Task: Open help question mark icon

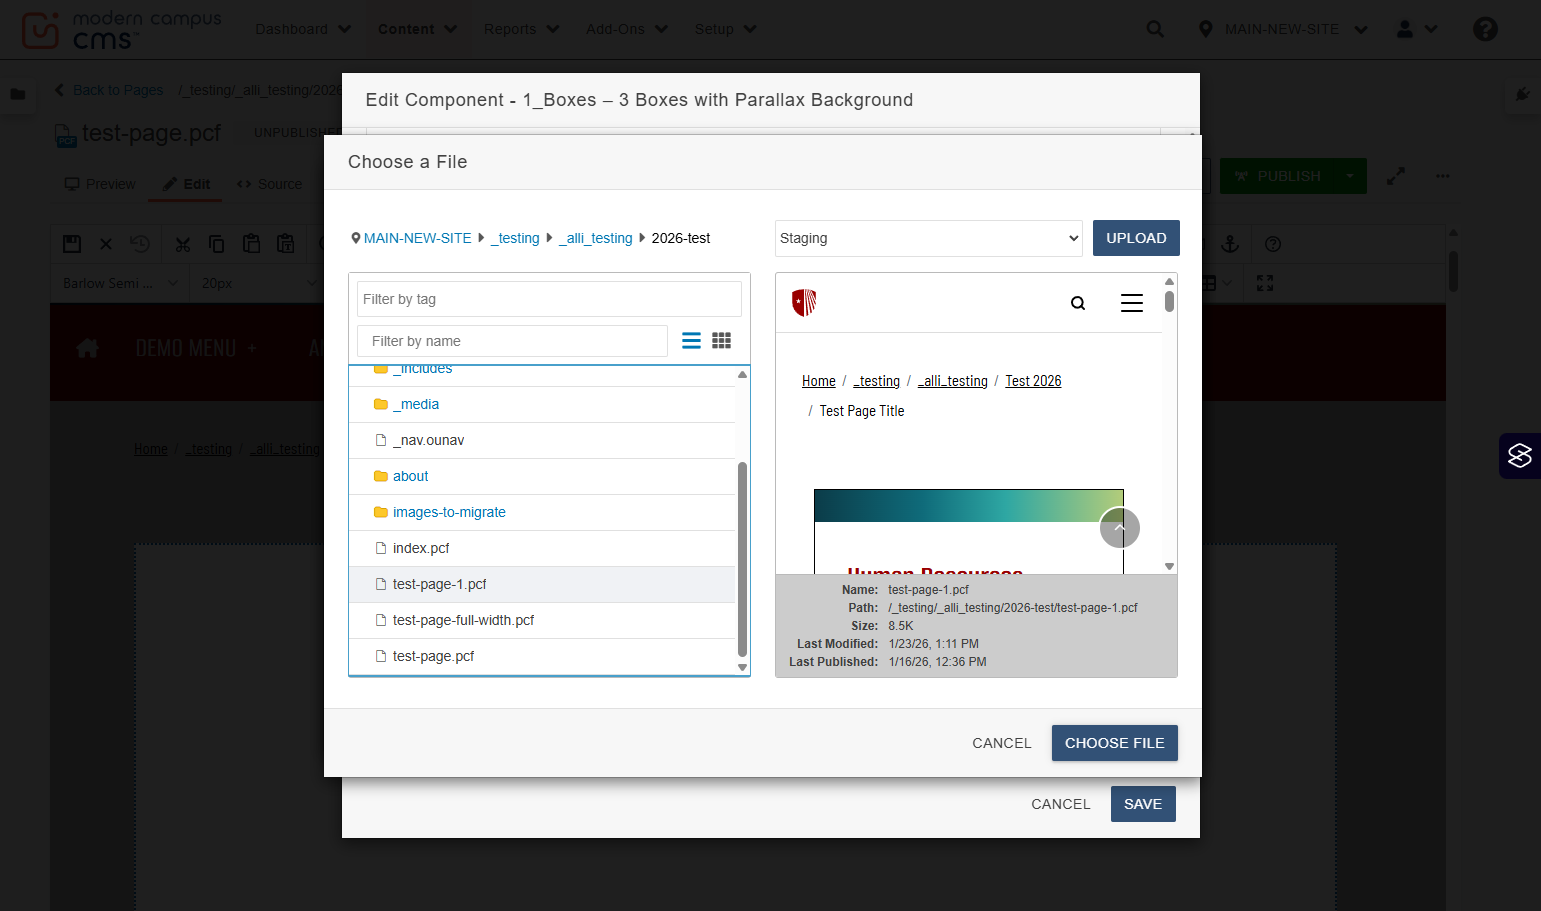Action: [1485, 29]
